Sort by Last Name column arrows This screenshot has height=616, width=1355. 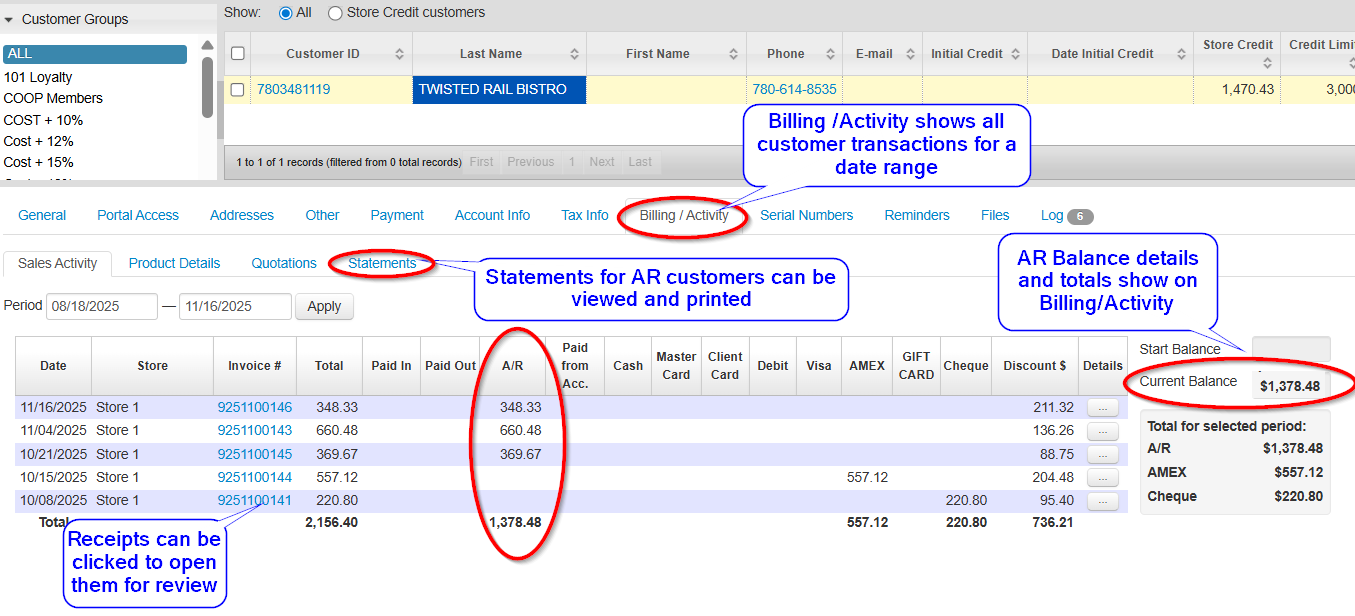tap(575, 54)
